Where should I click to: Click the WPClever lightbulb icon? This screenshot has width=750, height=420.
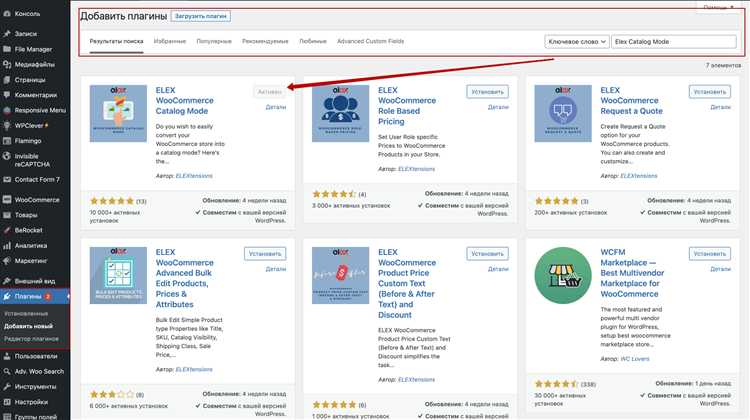tap(7, 126)
